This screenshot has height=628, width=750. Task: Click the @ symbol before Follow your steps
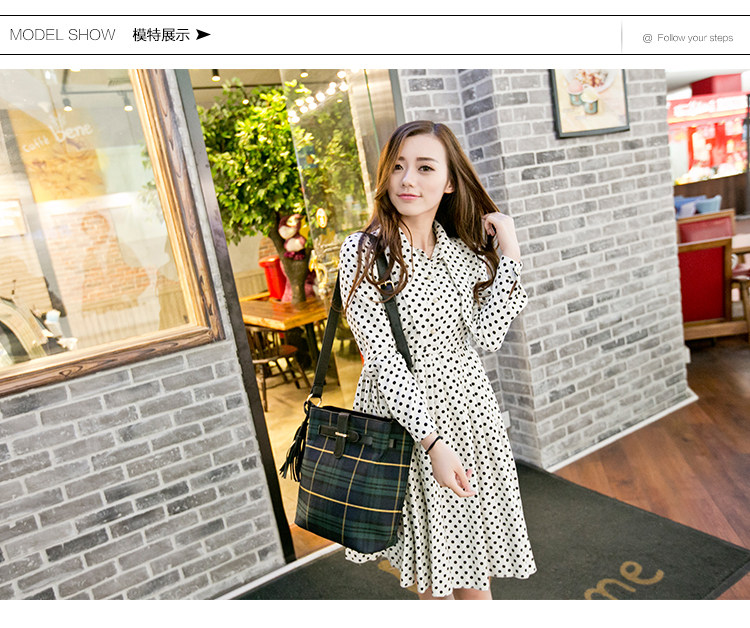pos(647,38)
